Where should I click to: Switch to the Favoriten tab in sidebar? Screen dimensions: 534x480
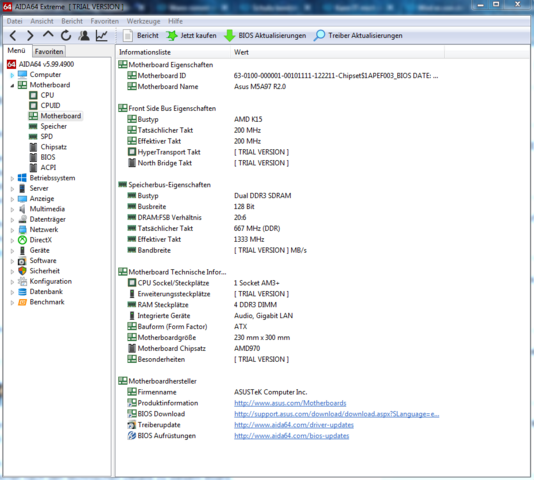[49, 51]
